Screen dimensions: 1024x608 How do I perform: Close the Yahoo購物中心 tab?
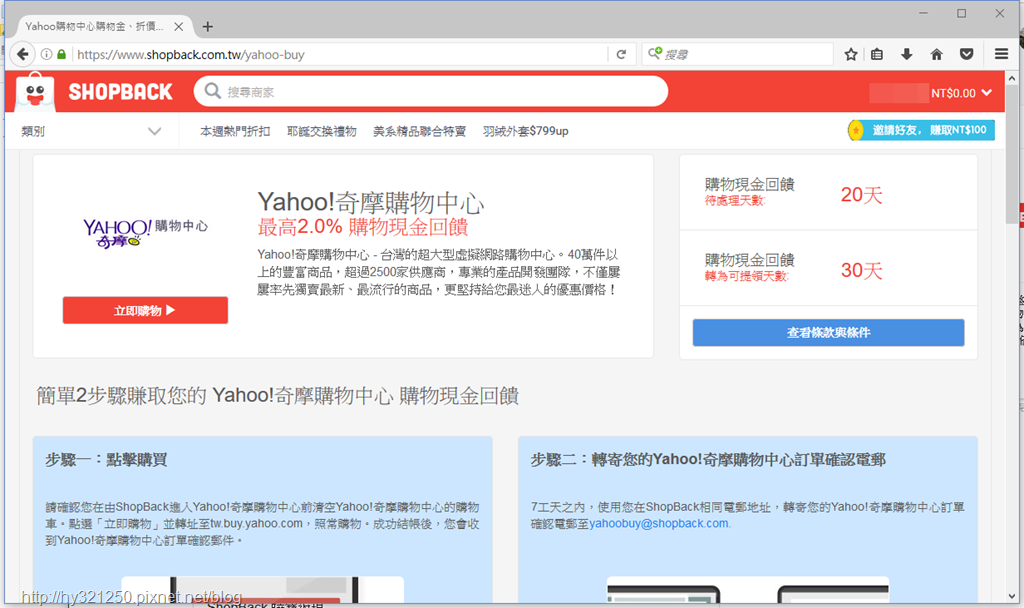pos(178,27)
